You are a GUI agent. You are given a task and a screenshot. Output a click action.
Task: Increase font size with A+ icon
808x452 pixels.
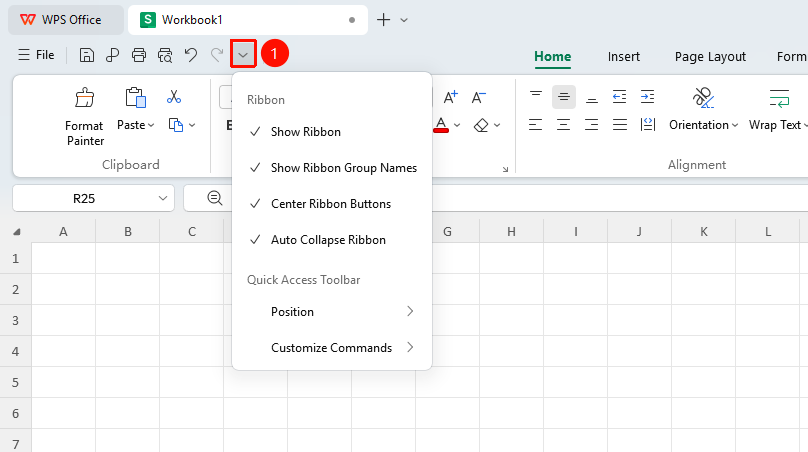click(450, 97)
